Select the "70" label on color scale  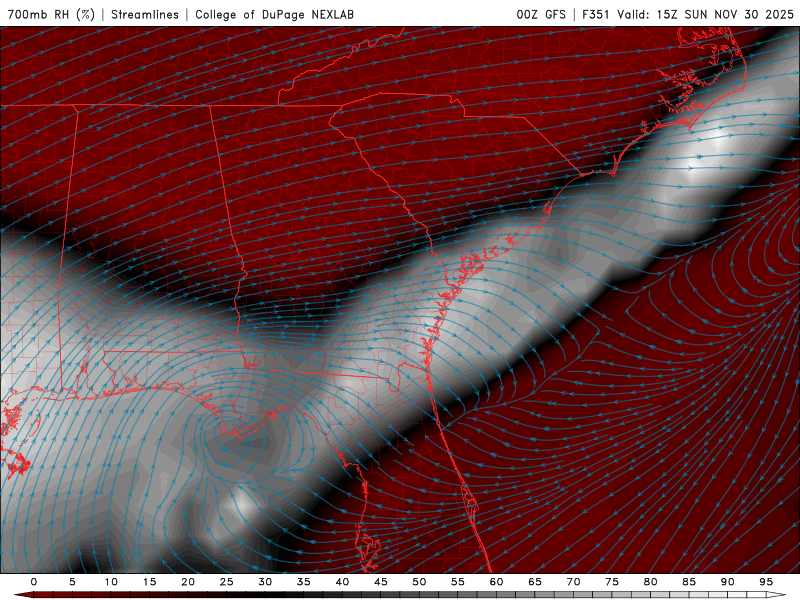click(573, 582)
